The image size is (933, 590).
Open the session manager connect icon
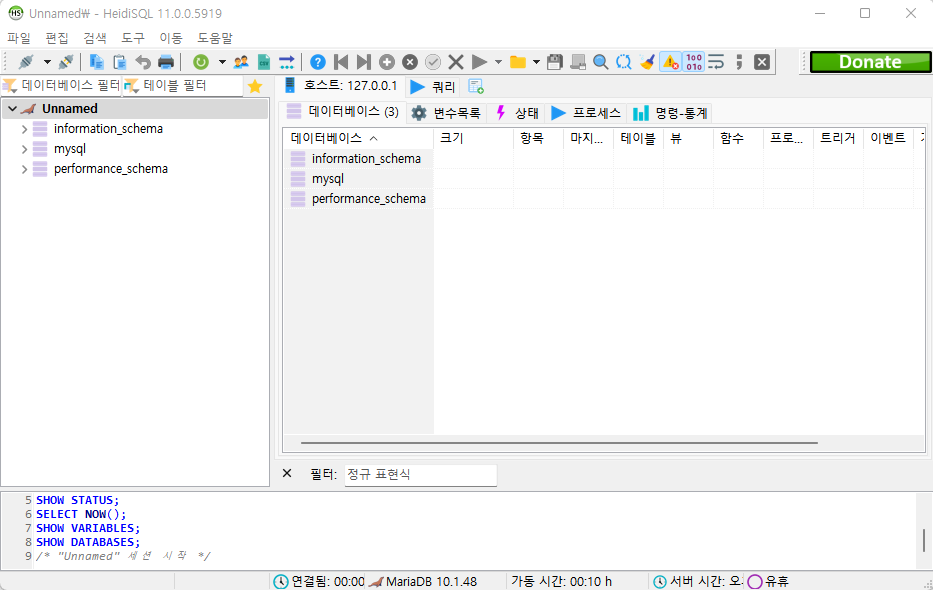click(x=26, y=62)
